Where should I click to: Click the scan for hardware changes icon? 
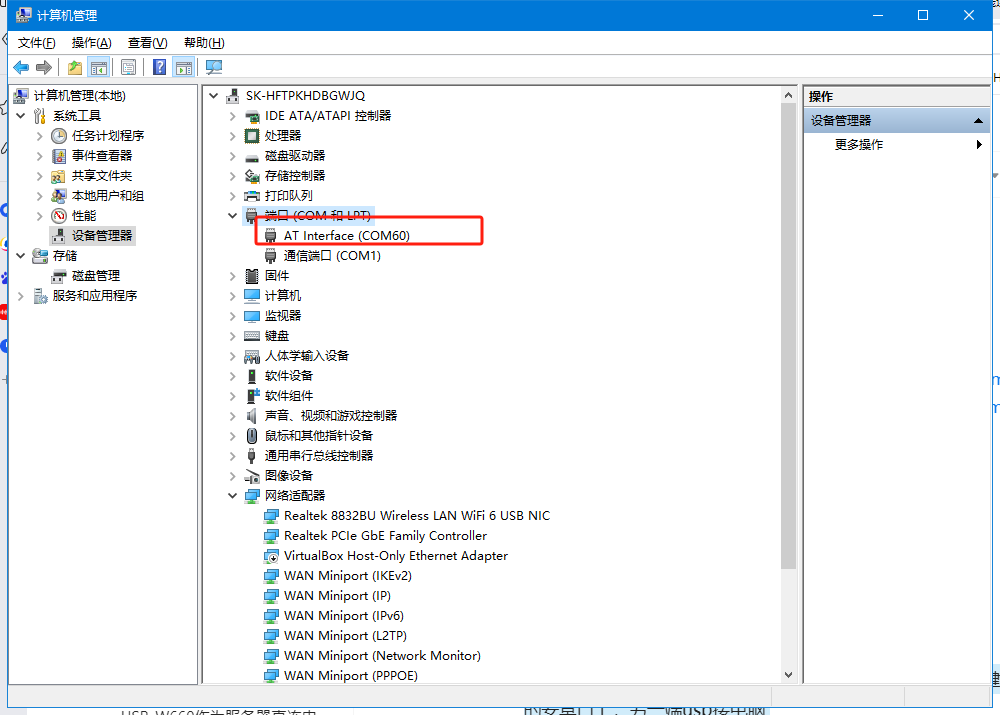tap(213, 67)
